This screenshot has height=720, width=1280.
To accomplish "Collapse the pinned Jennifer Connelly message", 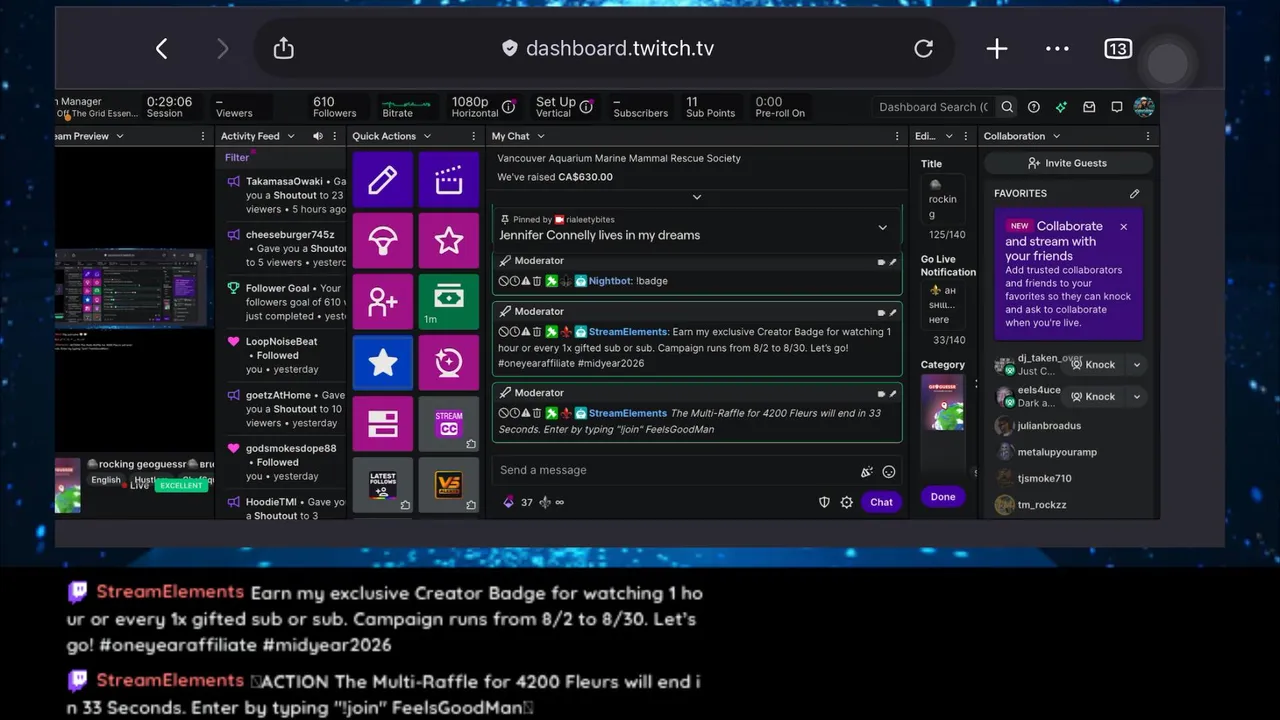I will click(x=882, y=227).
